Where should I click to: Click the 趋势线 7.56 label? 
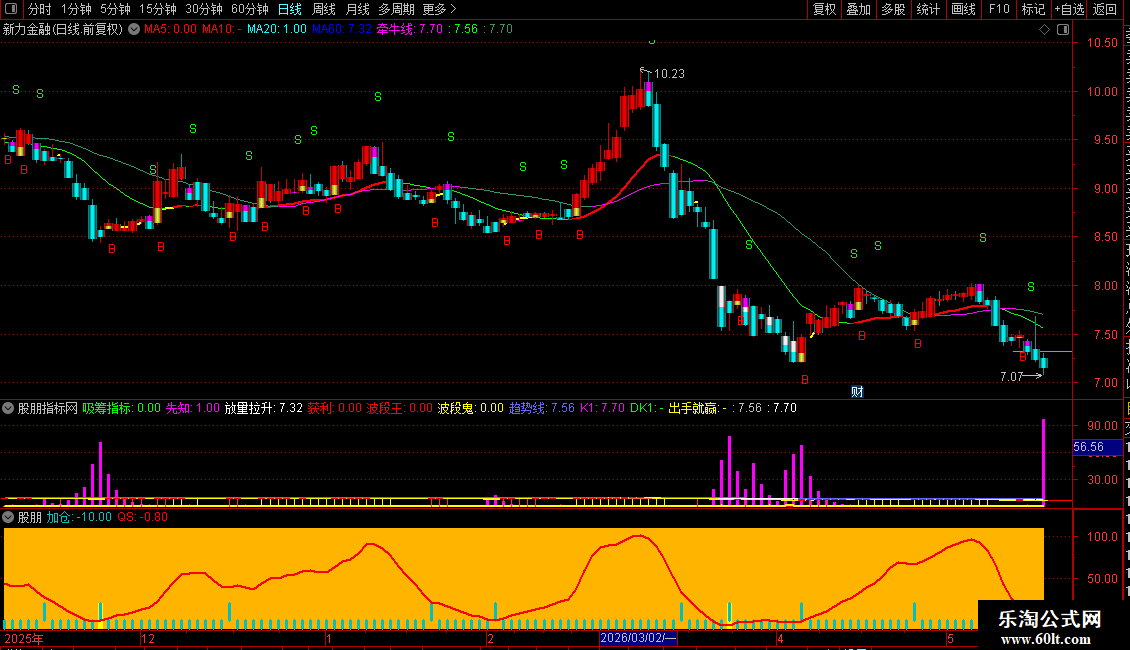(542, 408)
